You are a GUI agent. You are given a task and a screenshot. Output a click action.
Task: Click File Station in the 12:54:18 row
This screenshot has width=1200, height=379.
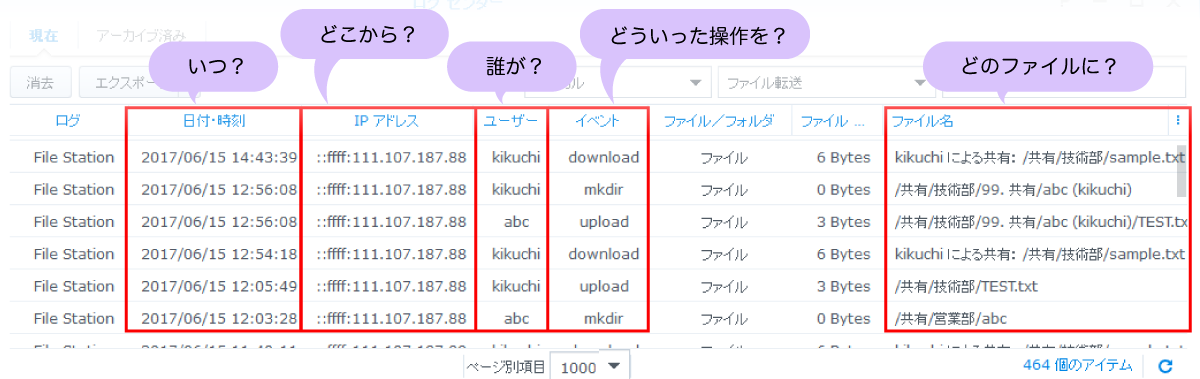click(74, 253)
